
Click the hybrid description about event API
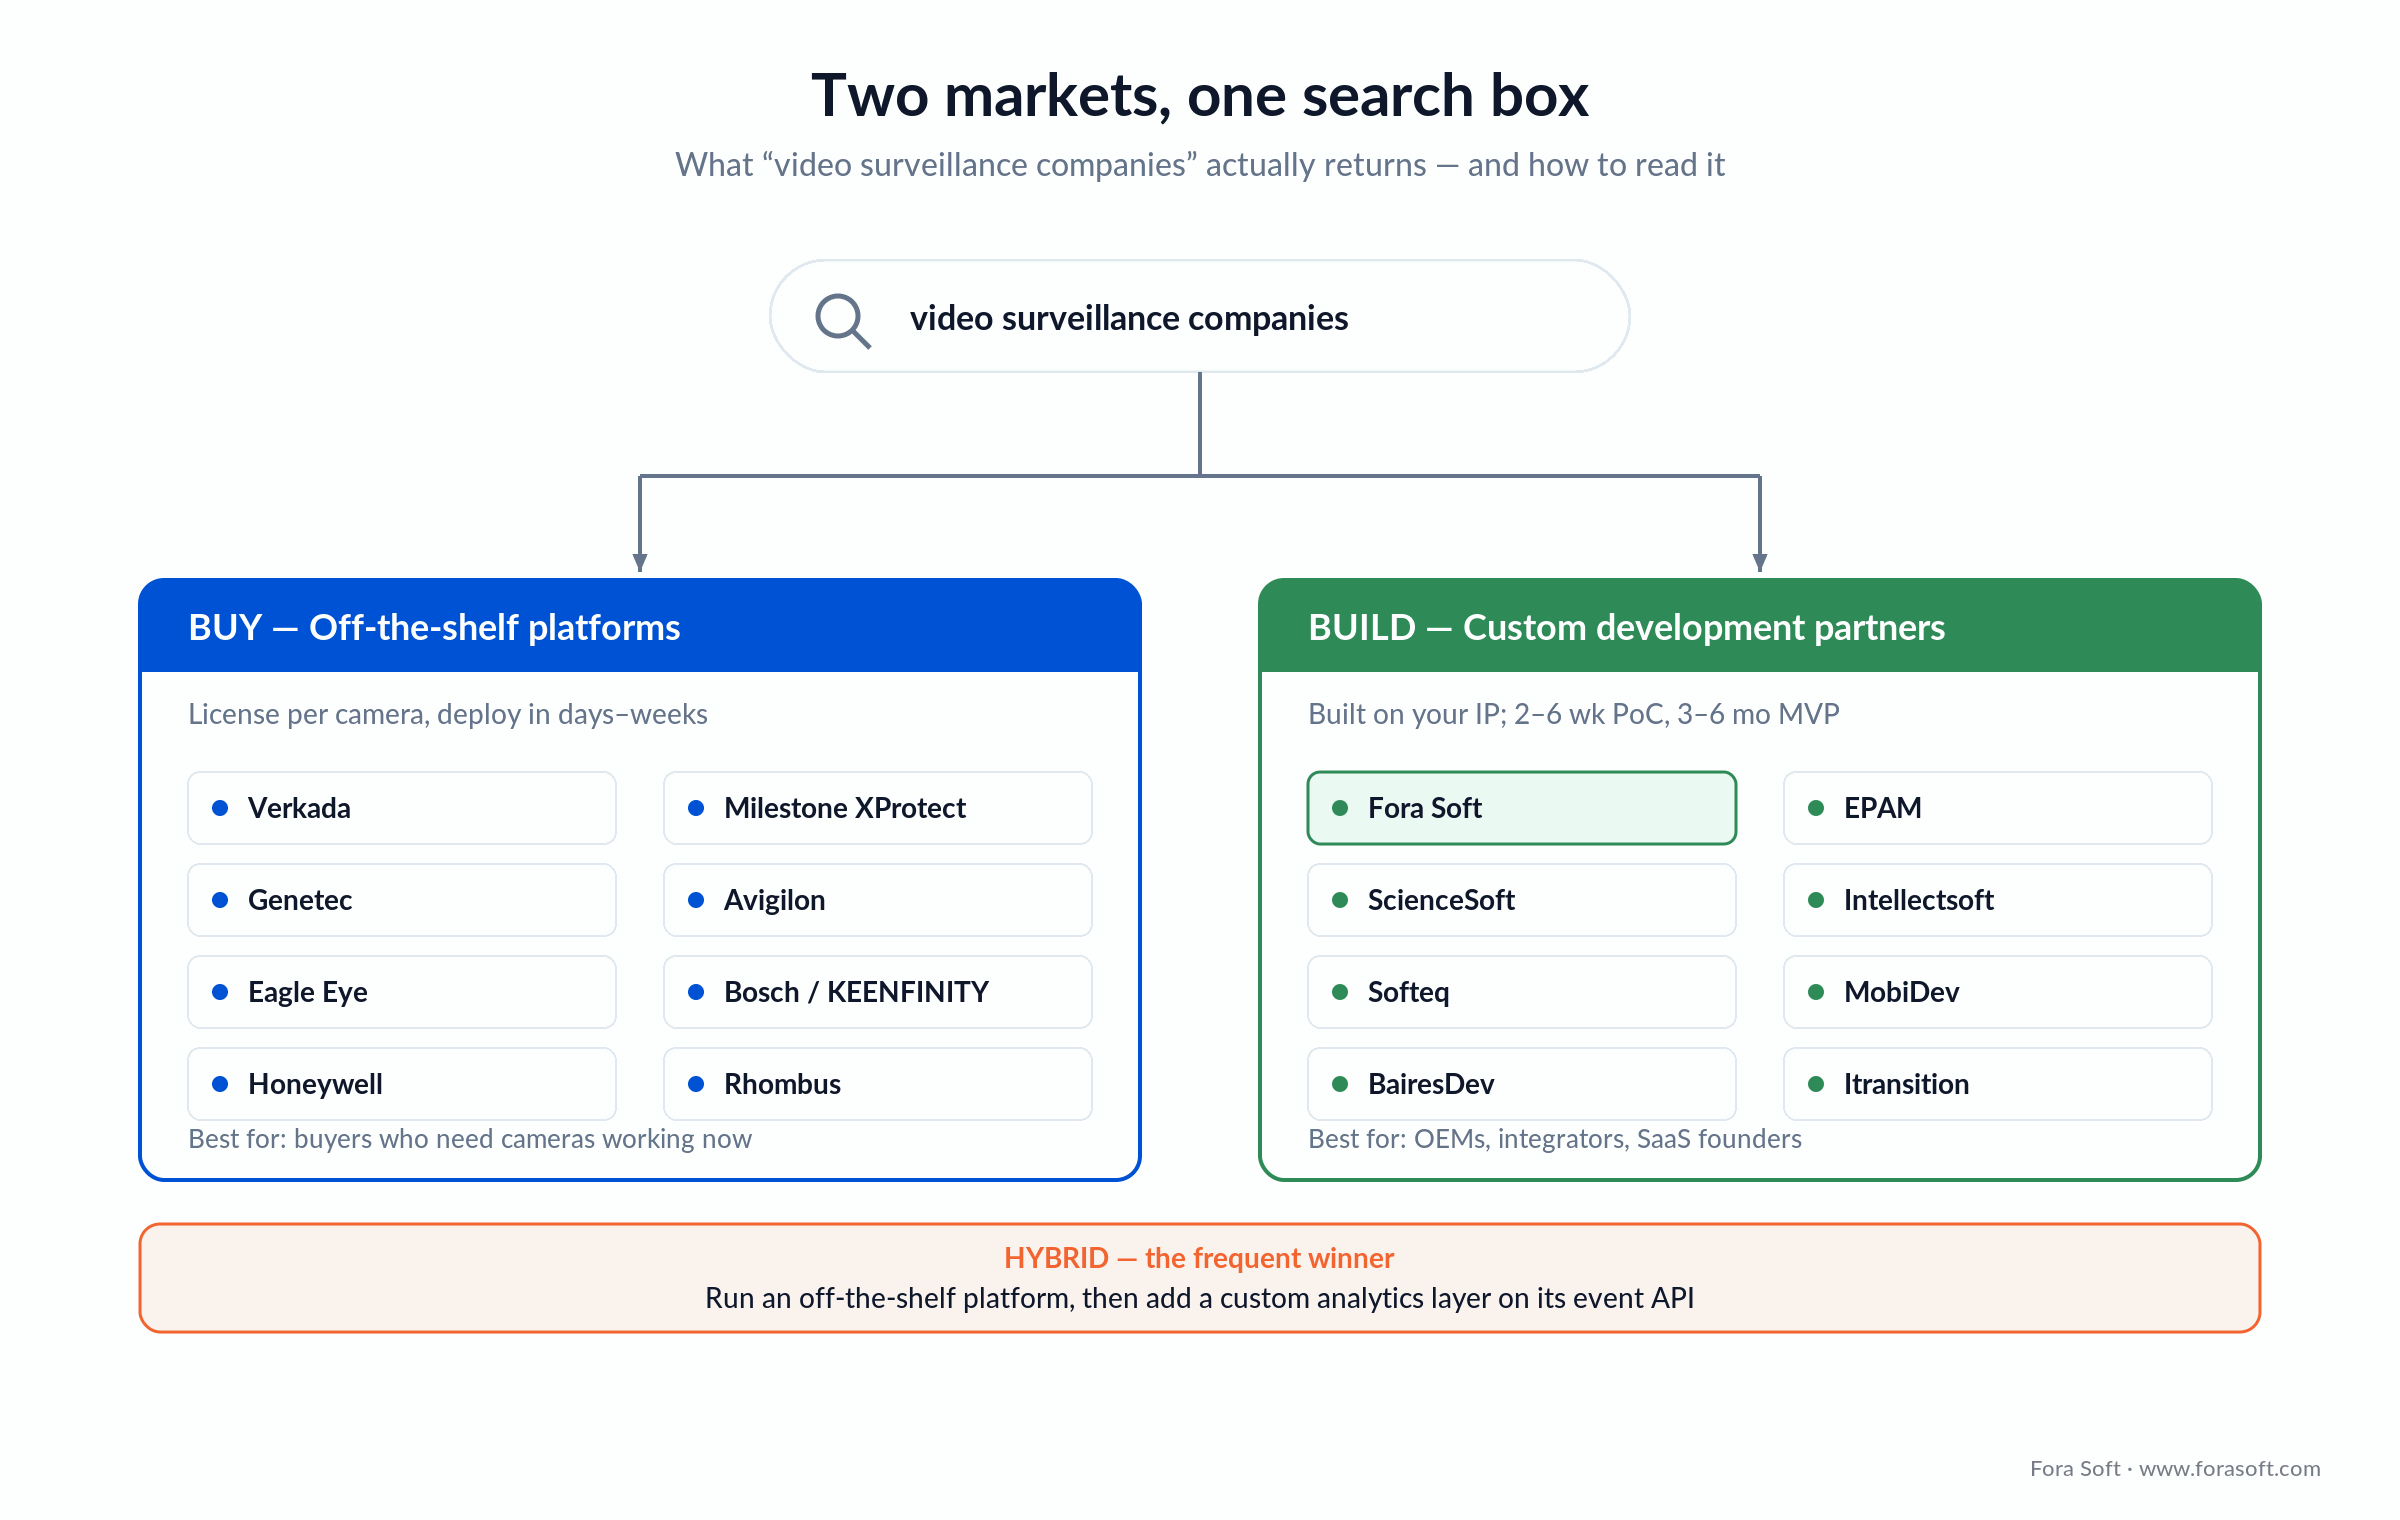1199,1298
